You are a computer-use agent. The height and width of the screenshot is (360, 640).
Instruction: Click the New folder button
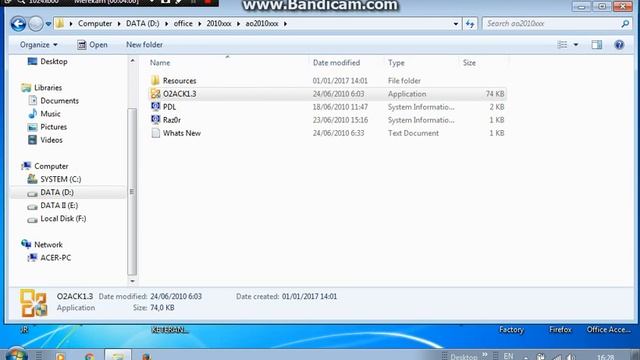(144, 44)
